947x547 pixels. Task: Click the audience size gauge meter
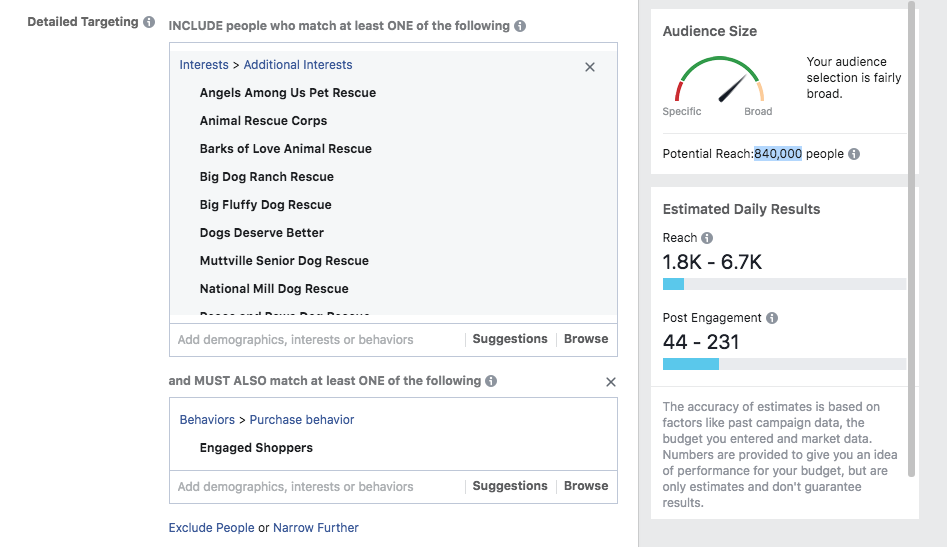coord(718,85)
